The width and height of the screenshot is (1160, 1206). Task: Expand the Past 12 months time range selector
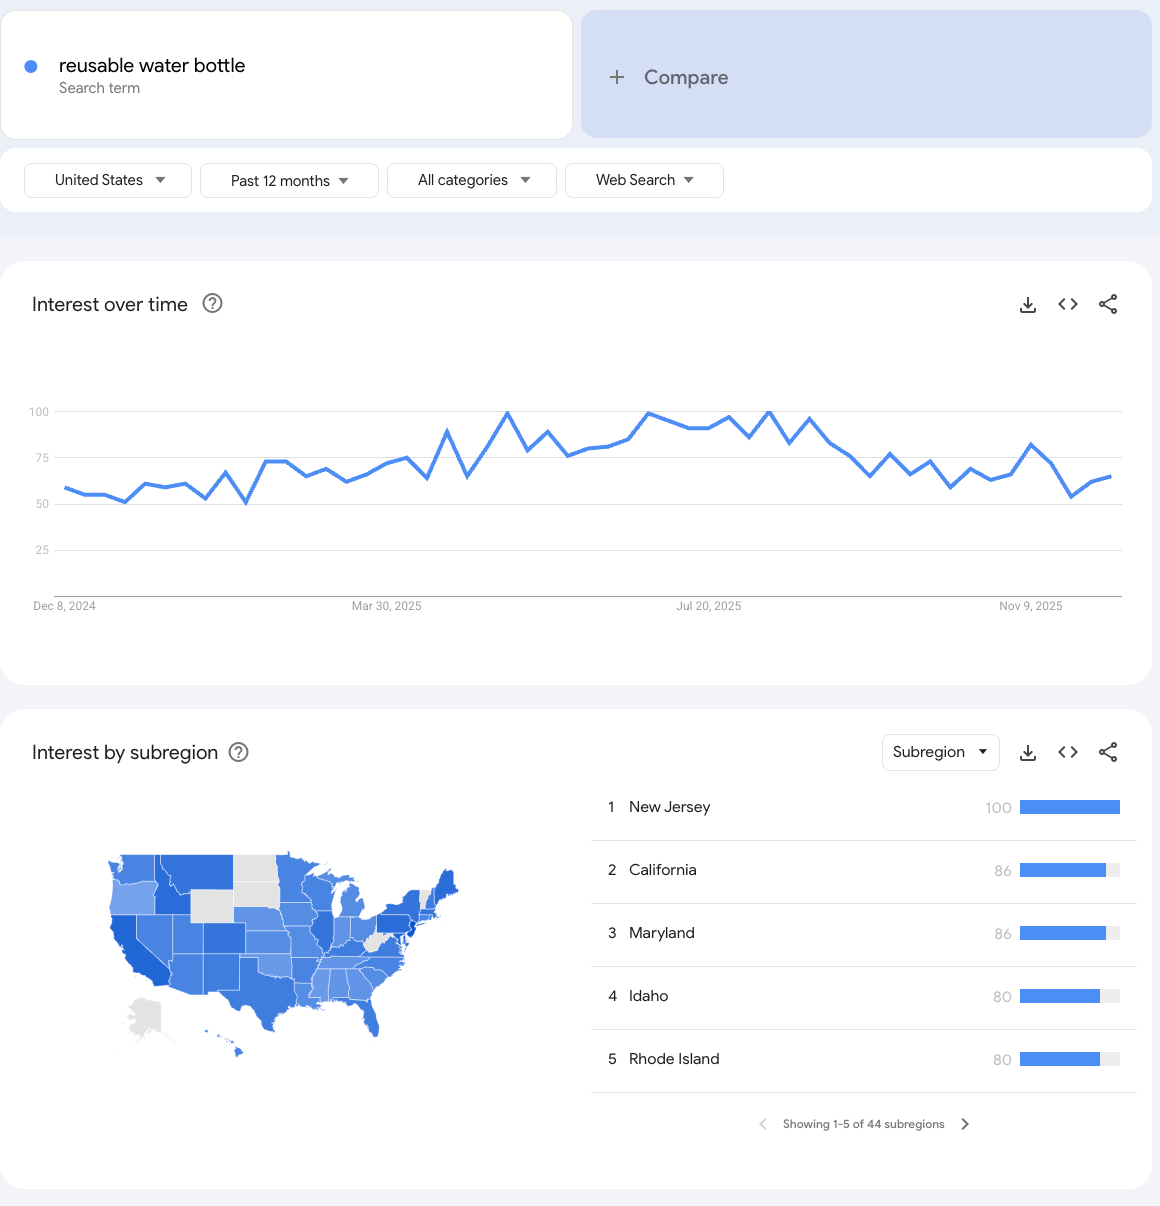(289, 180)
